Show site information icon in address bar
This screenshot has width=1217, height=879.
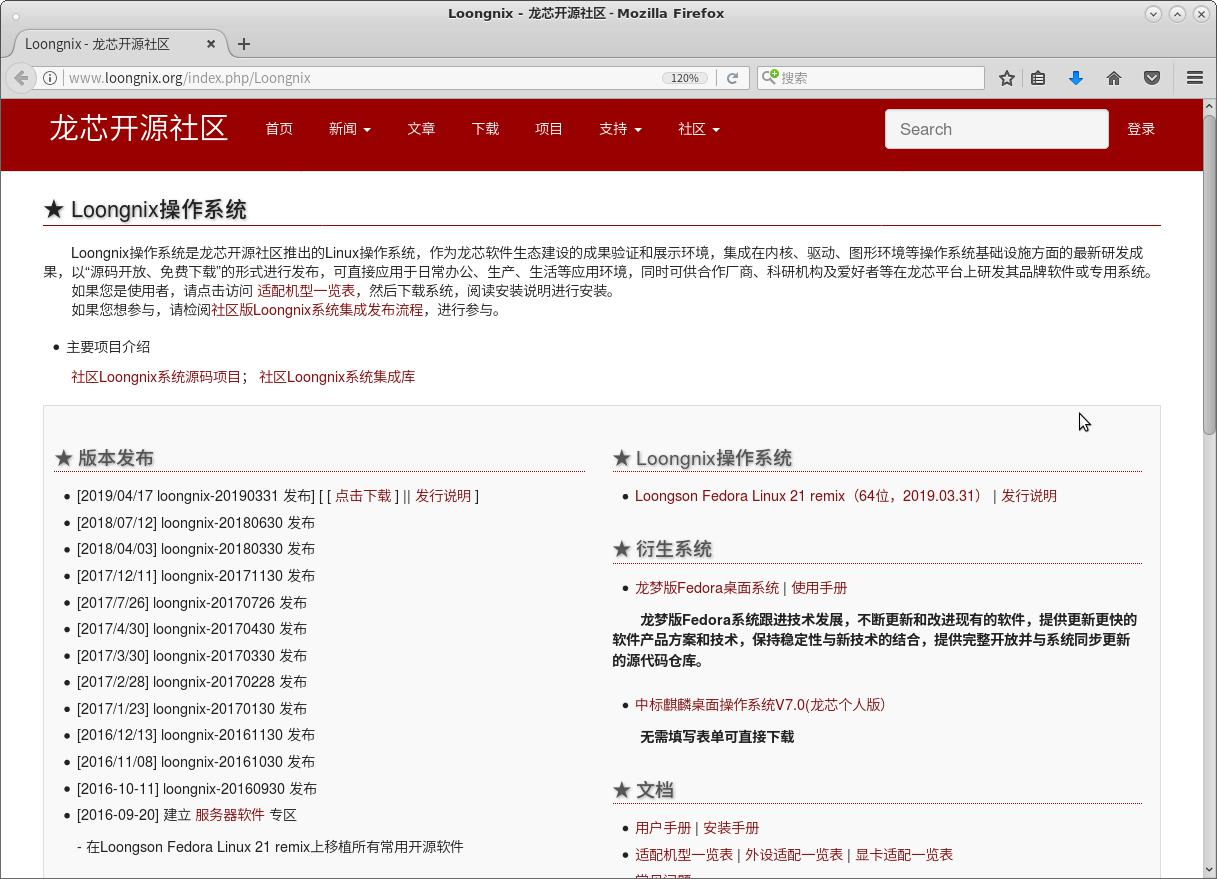[x=49, y=78]
